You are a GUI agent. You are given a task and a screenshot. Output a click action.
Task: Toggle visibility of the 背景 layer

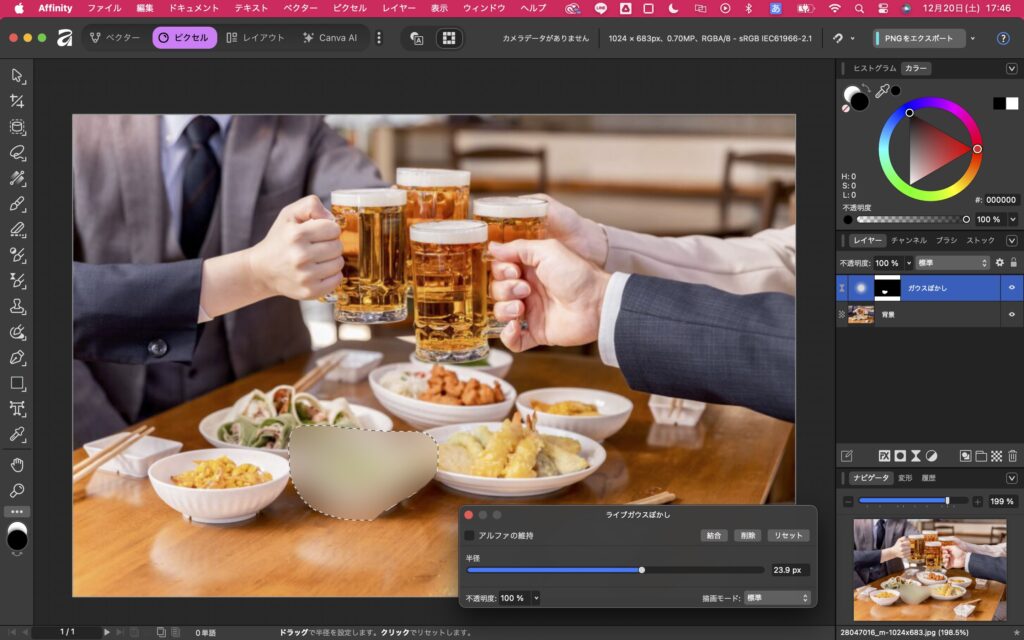[x=1011, y=314]
